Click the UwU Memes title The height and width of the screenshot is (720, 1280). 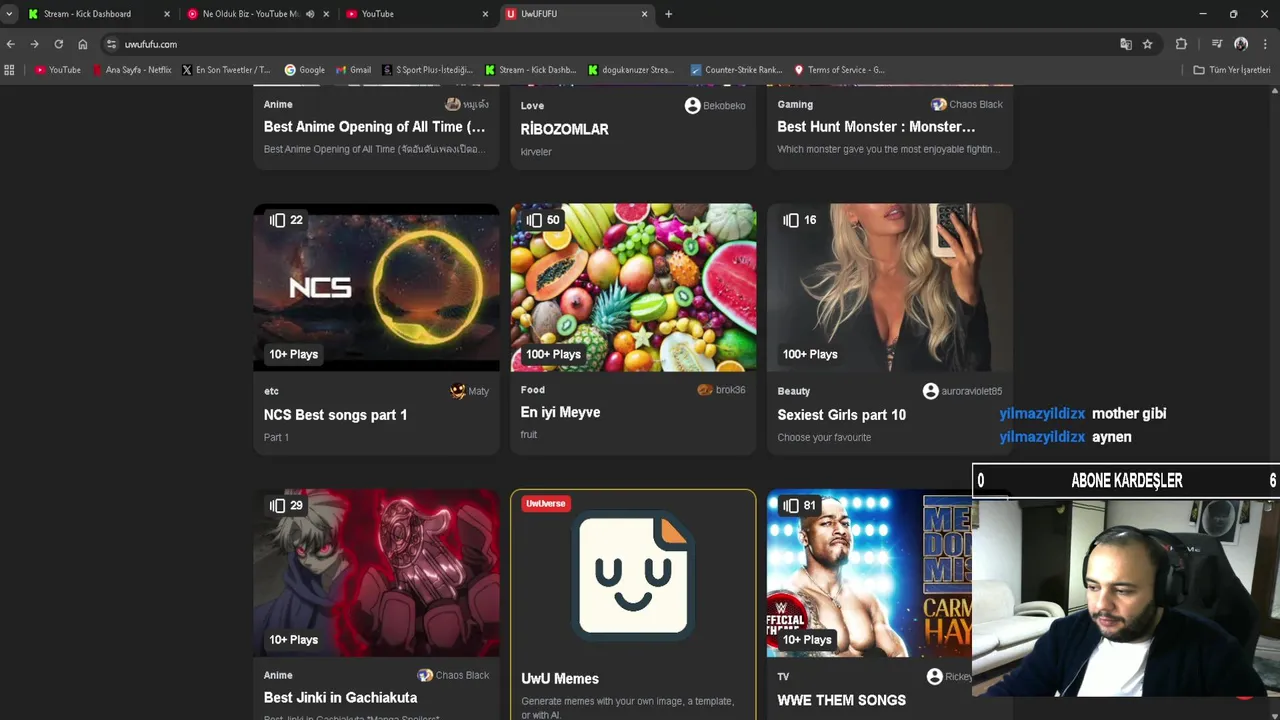pyautogui.click(x=560, y=679)
